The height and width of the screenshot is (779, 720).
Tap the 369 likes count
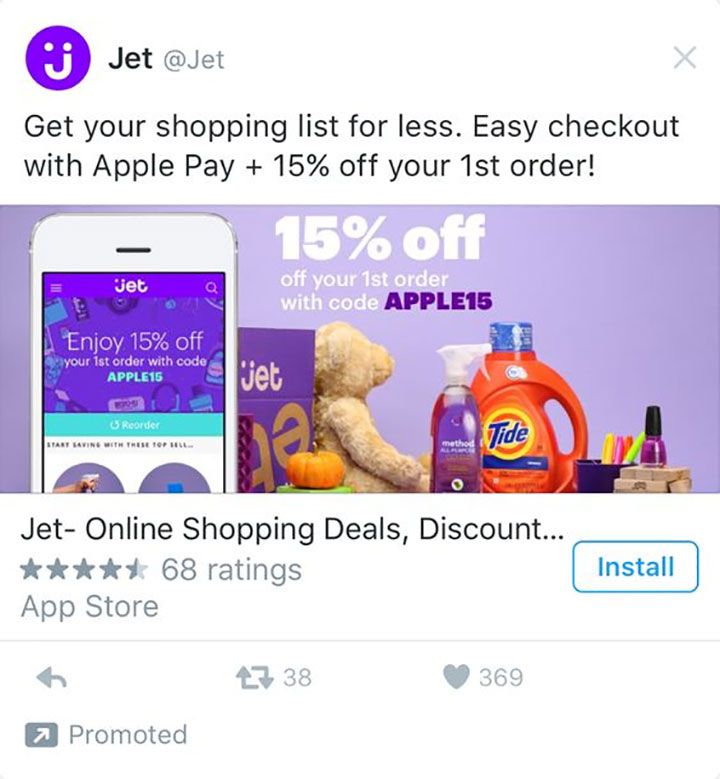tap(501, 678)
